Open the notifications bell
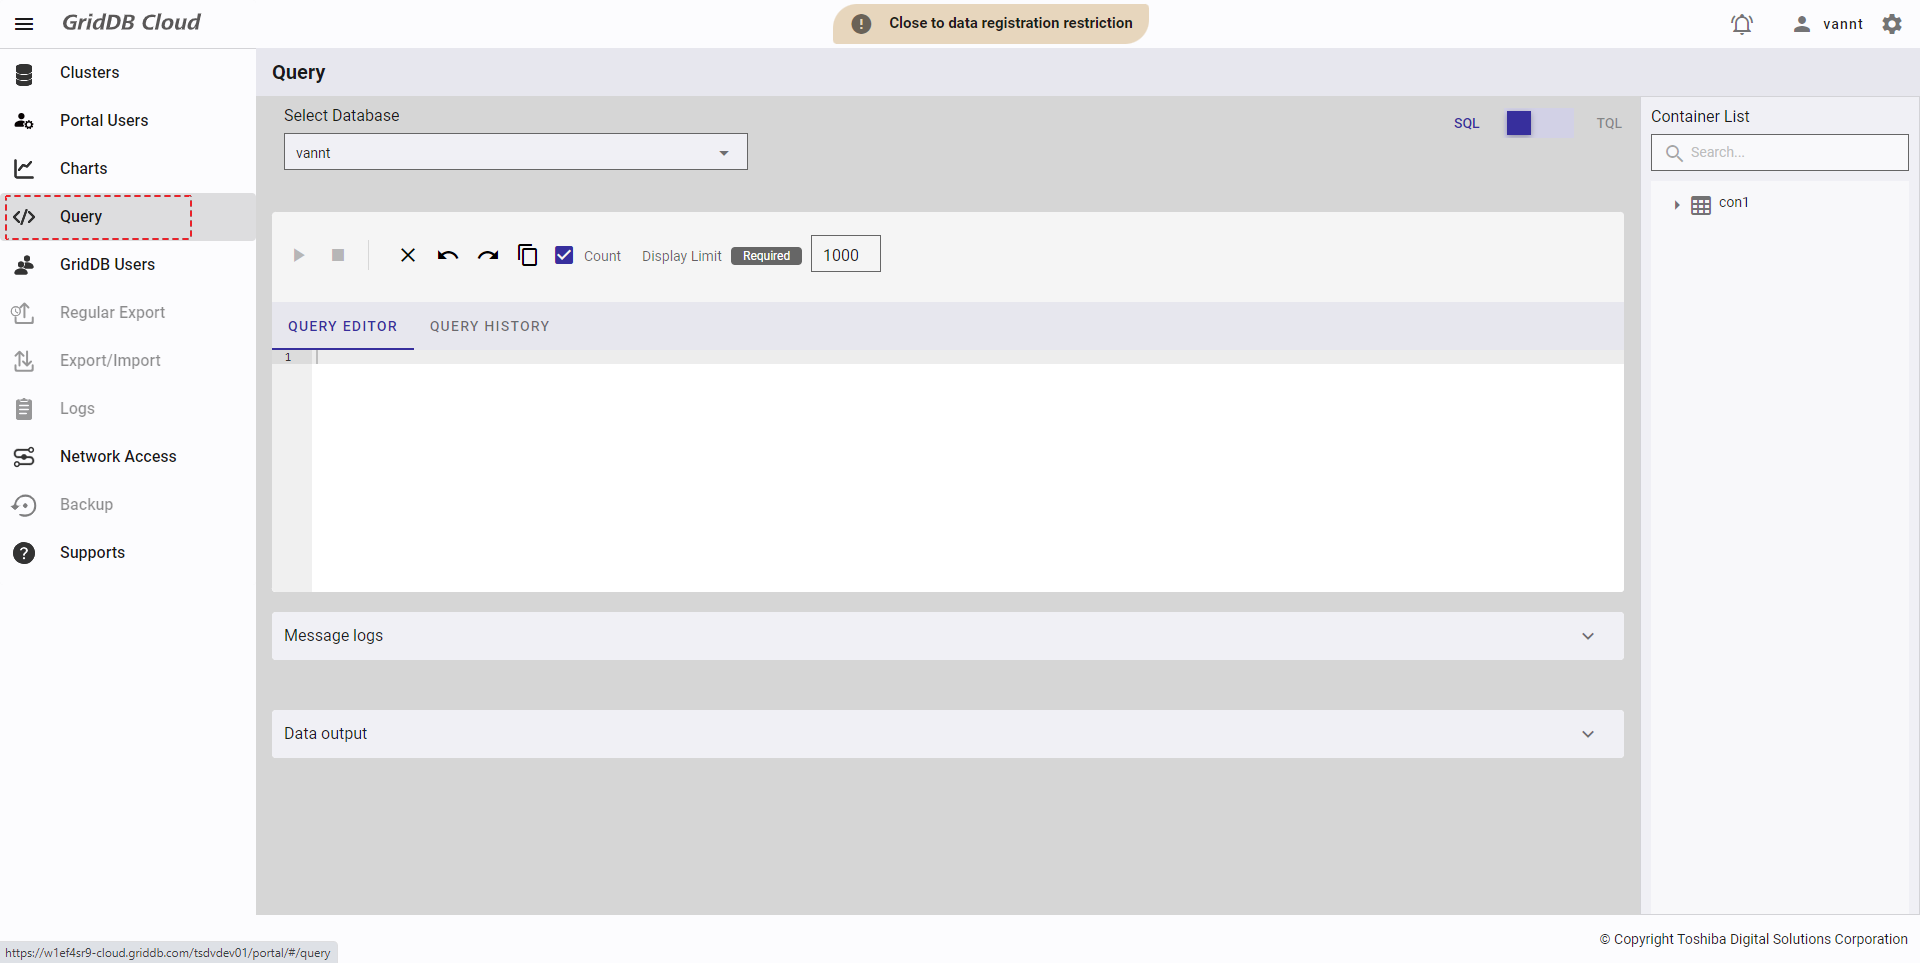Image resolution: width=1920 pixels, height=963 pixels. click(x=1742, y=24)
